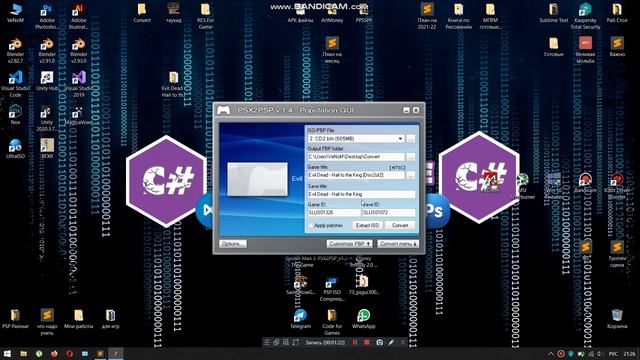Click the Convert button
Screen dimensions: 640x360
point(400,225)
